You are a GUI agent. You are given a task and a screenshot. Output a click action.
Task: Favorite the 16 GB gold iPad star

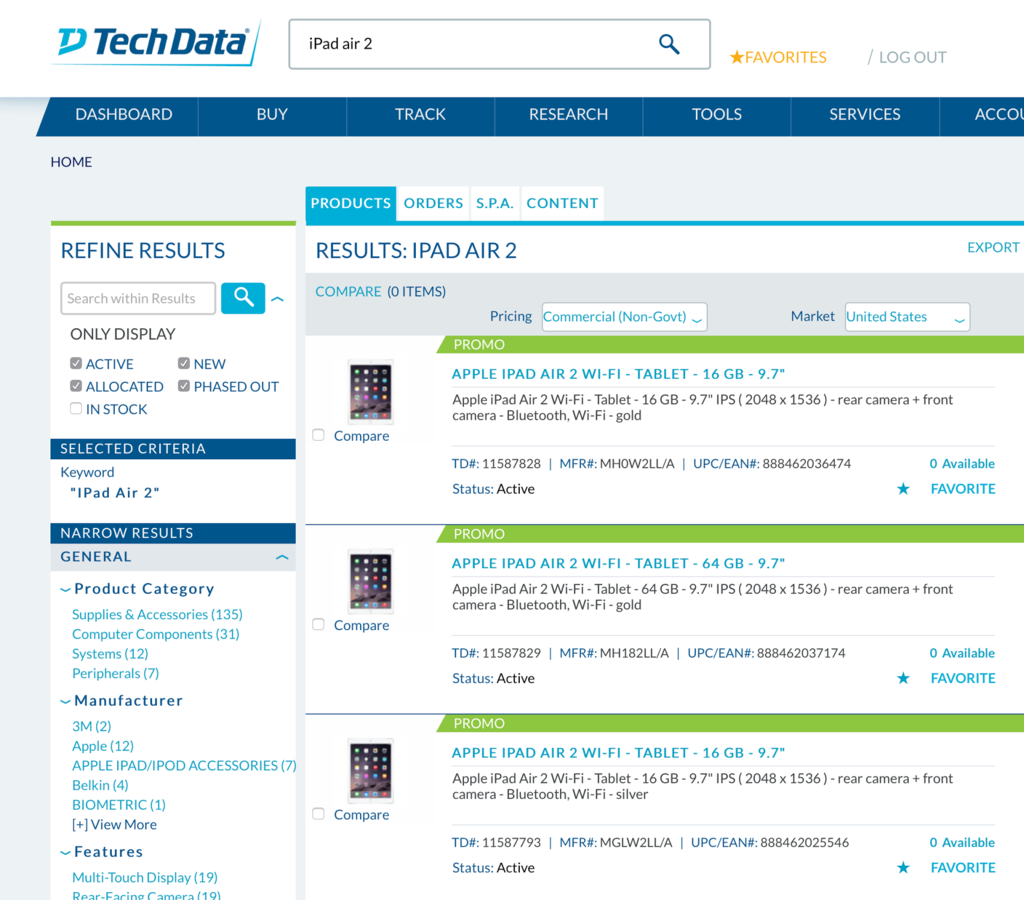click(x=903, y=489)
